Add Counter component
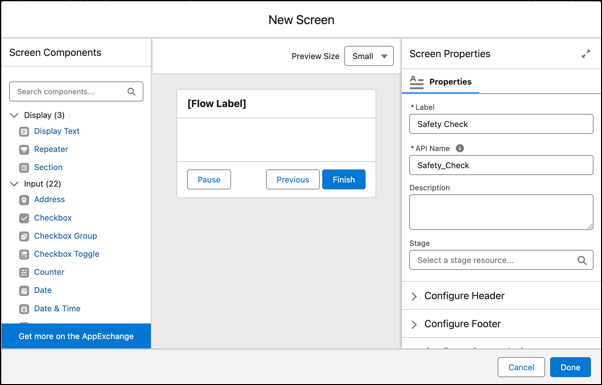This screenshot has width=602, height=385. [x=49, y=272]
